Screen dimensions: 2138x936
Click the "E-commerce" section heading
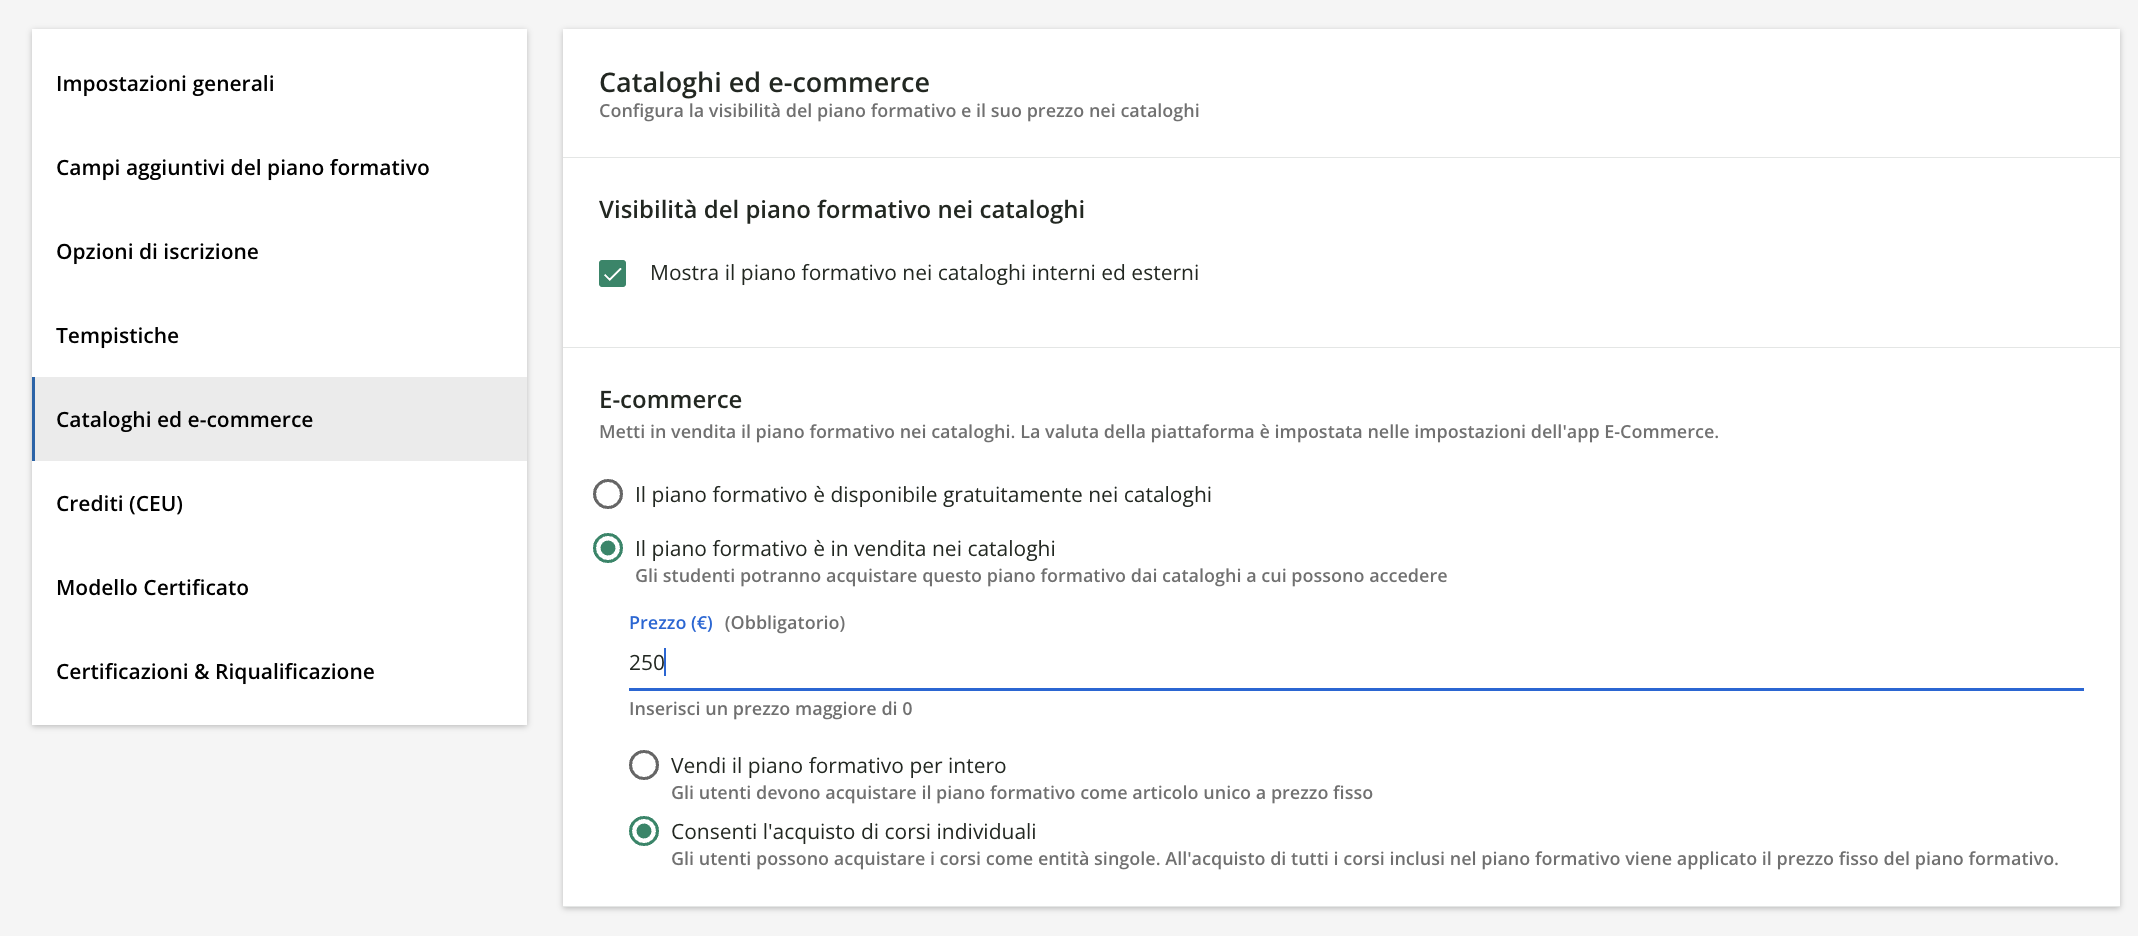[x=670, y=399]
